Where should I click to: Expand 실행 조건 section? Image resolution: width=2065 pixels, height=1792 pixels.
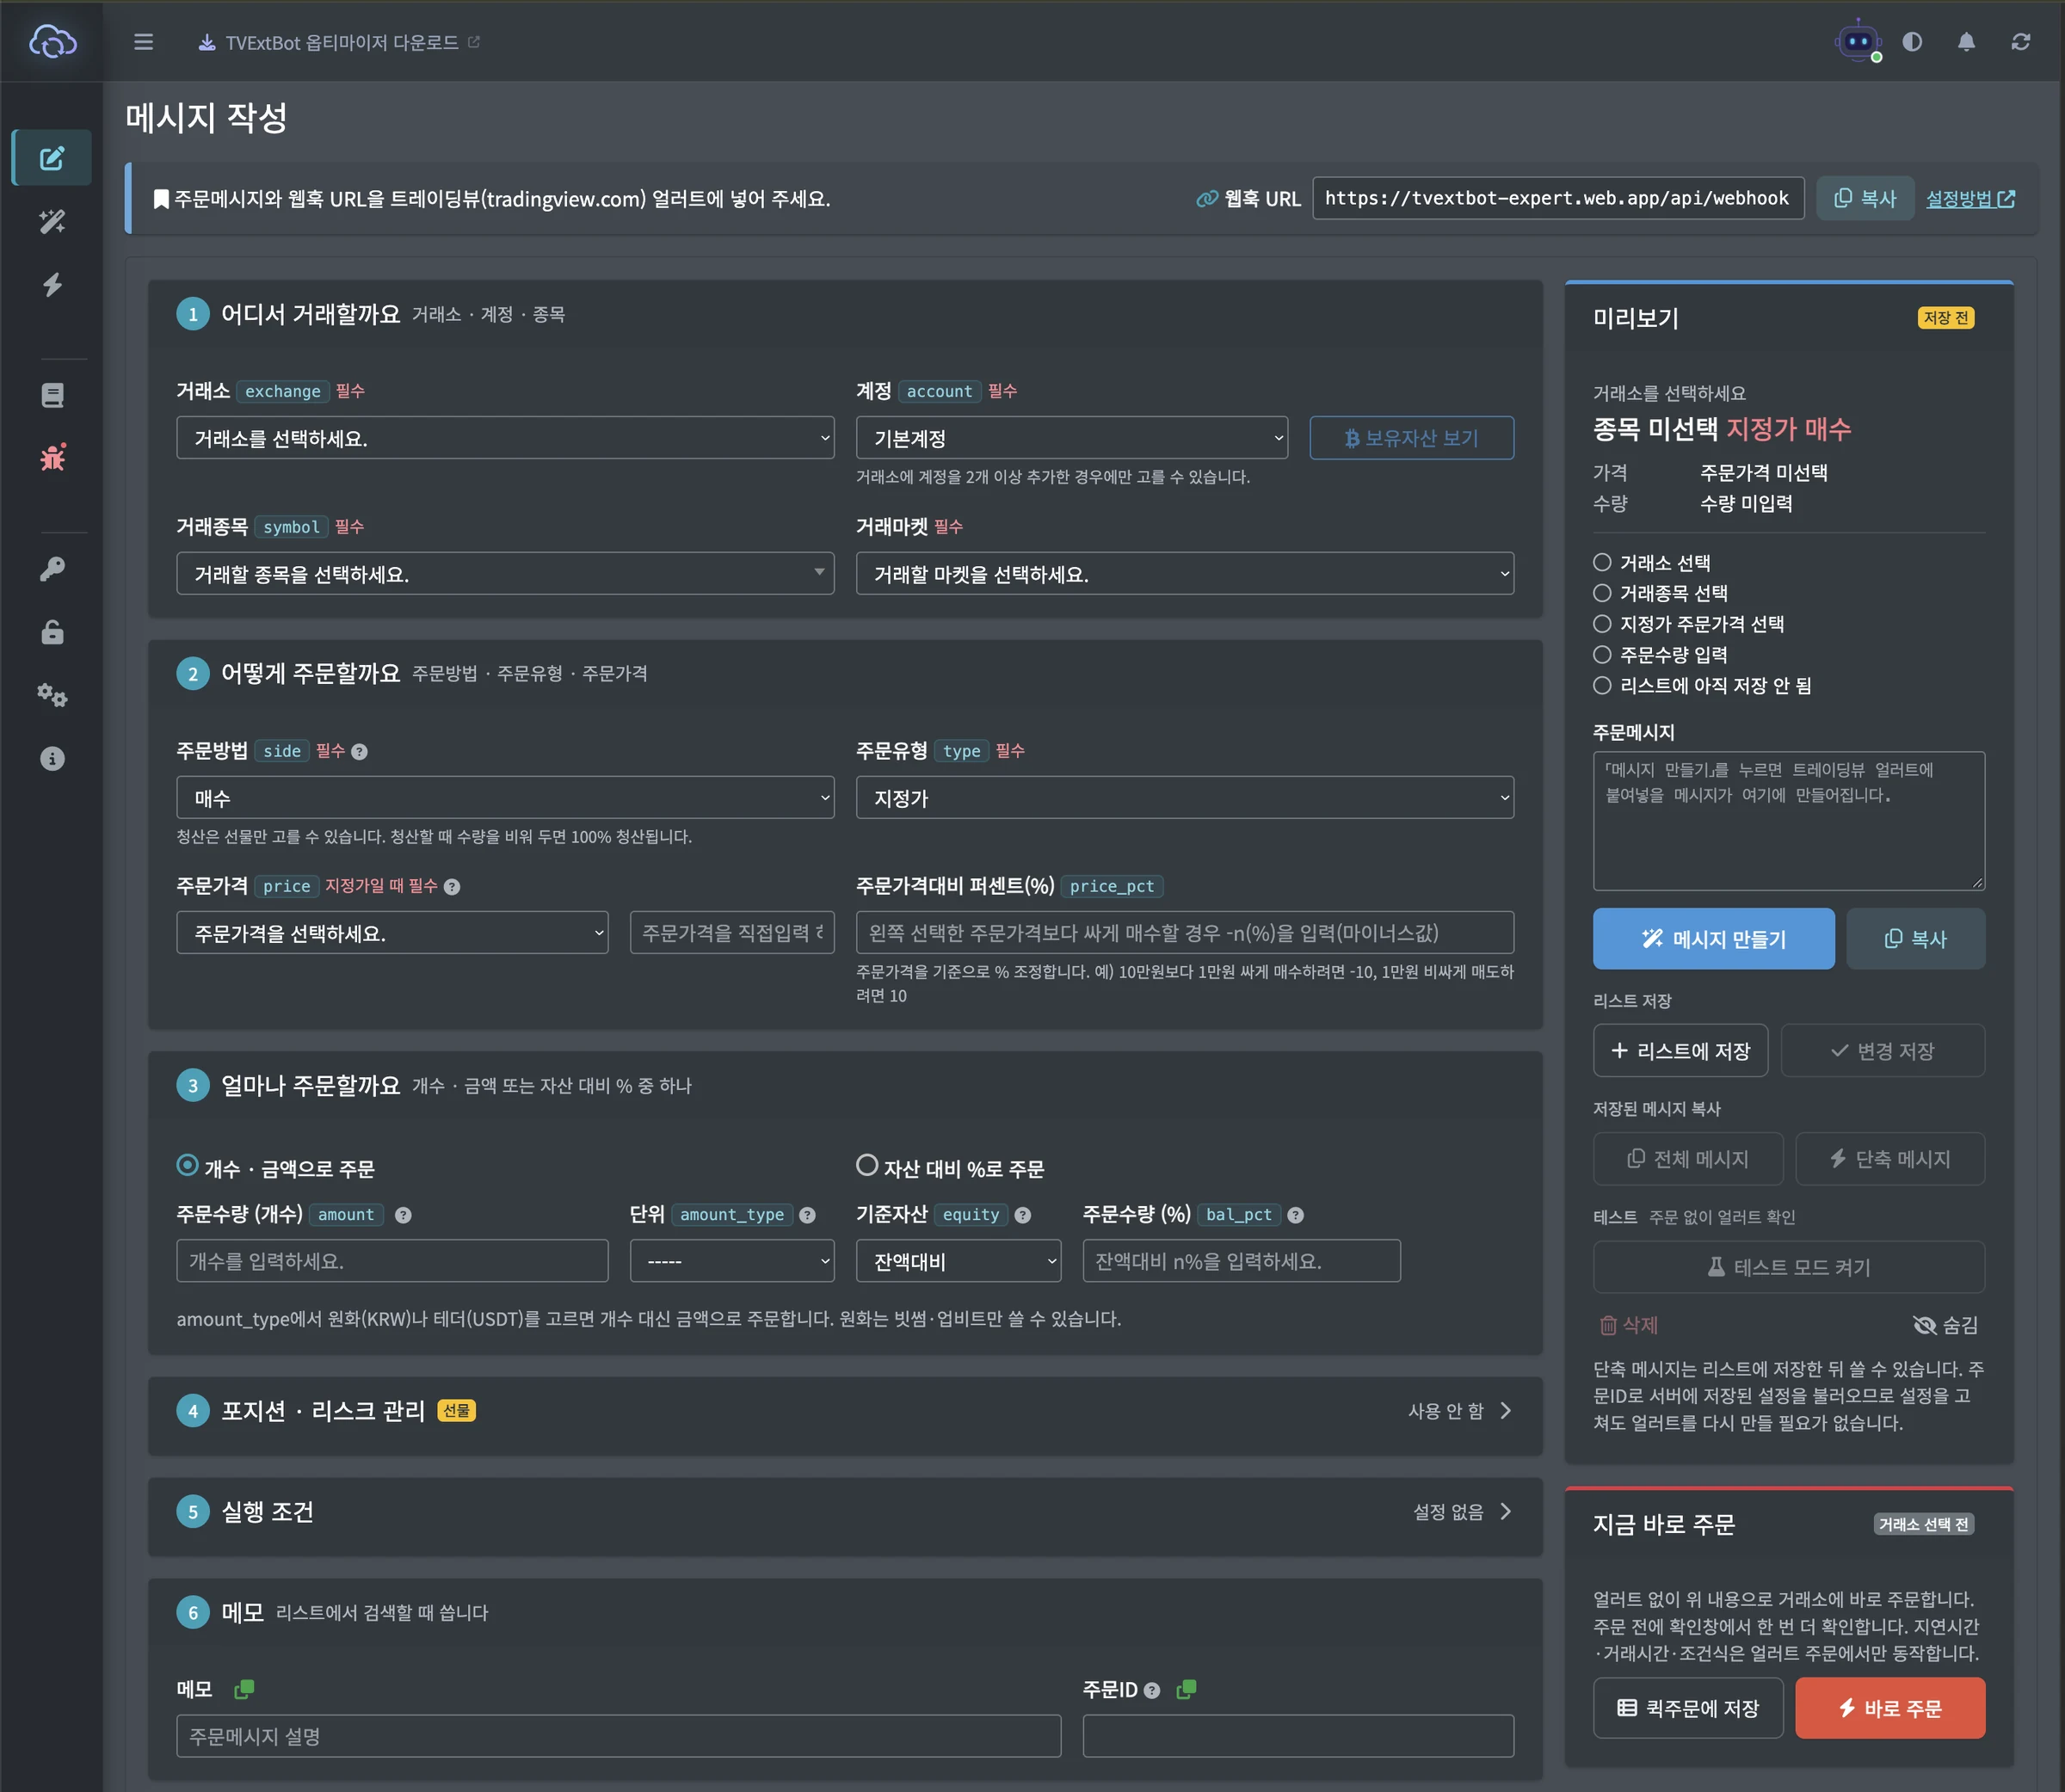coord(845,1512)
